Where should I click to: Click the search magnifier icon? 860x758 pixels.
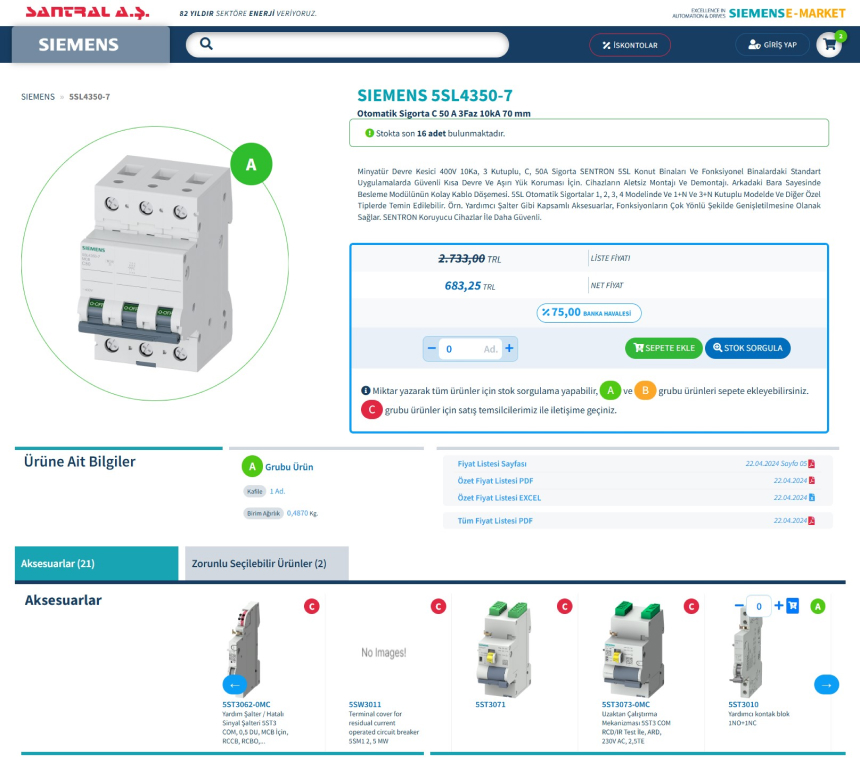click(x=206, y=44)
